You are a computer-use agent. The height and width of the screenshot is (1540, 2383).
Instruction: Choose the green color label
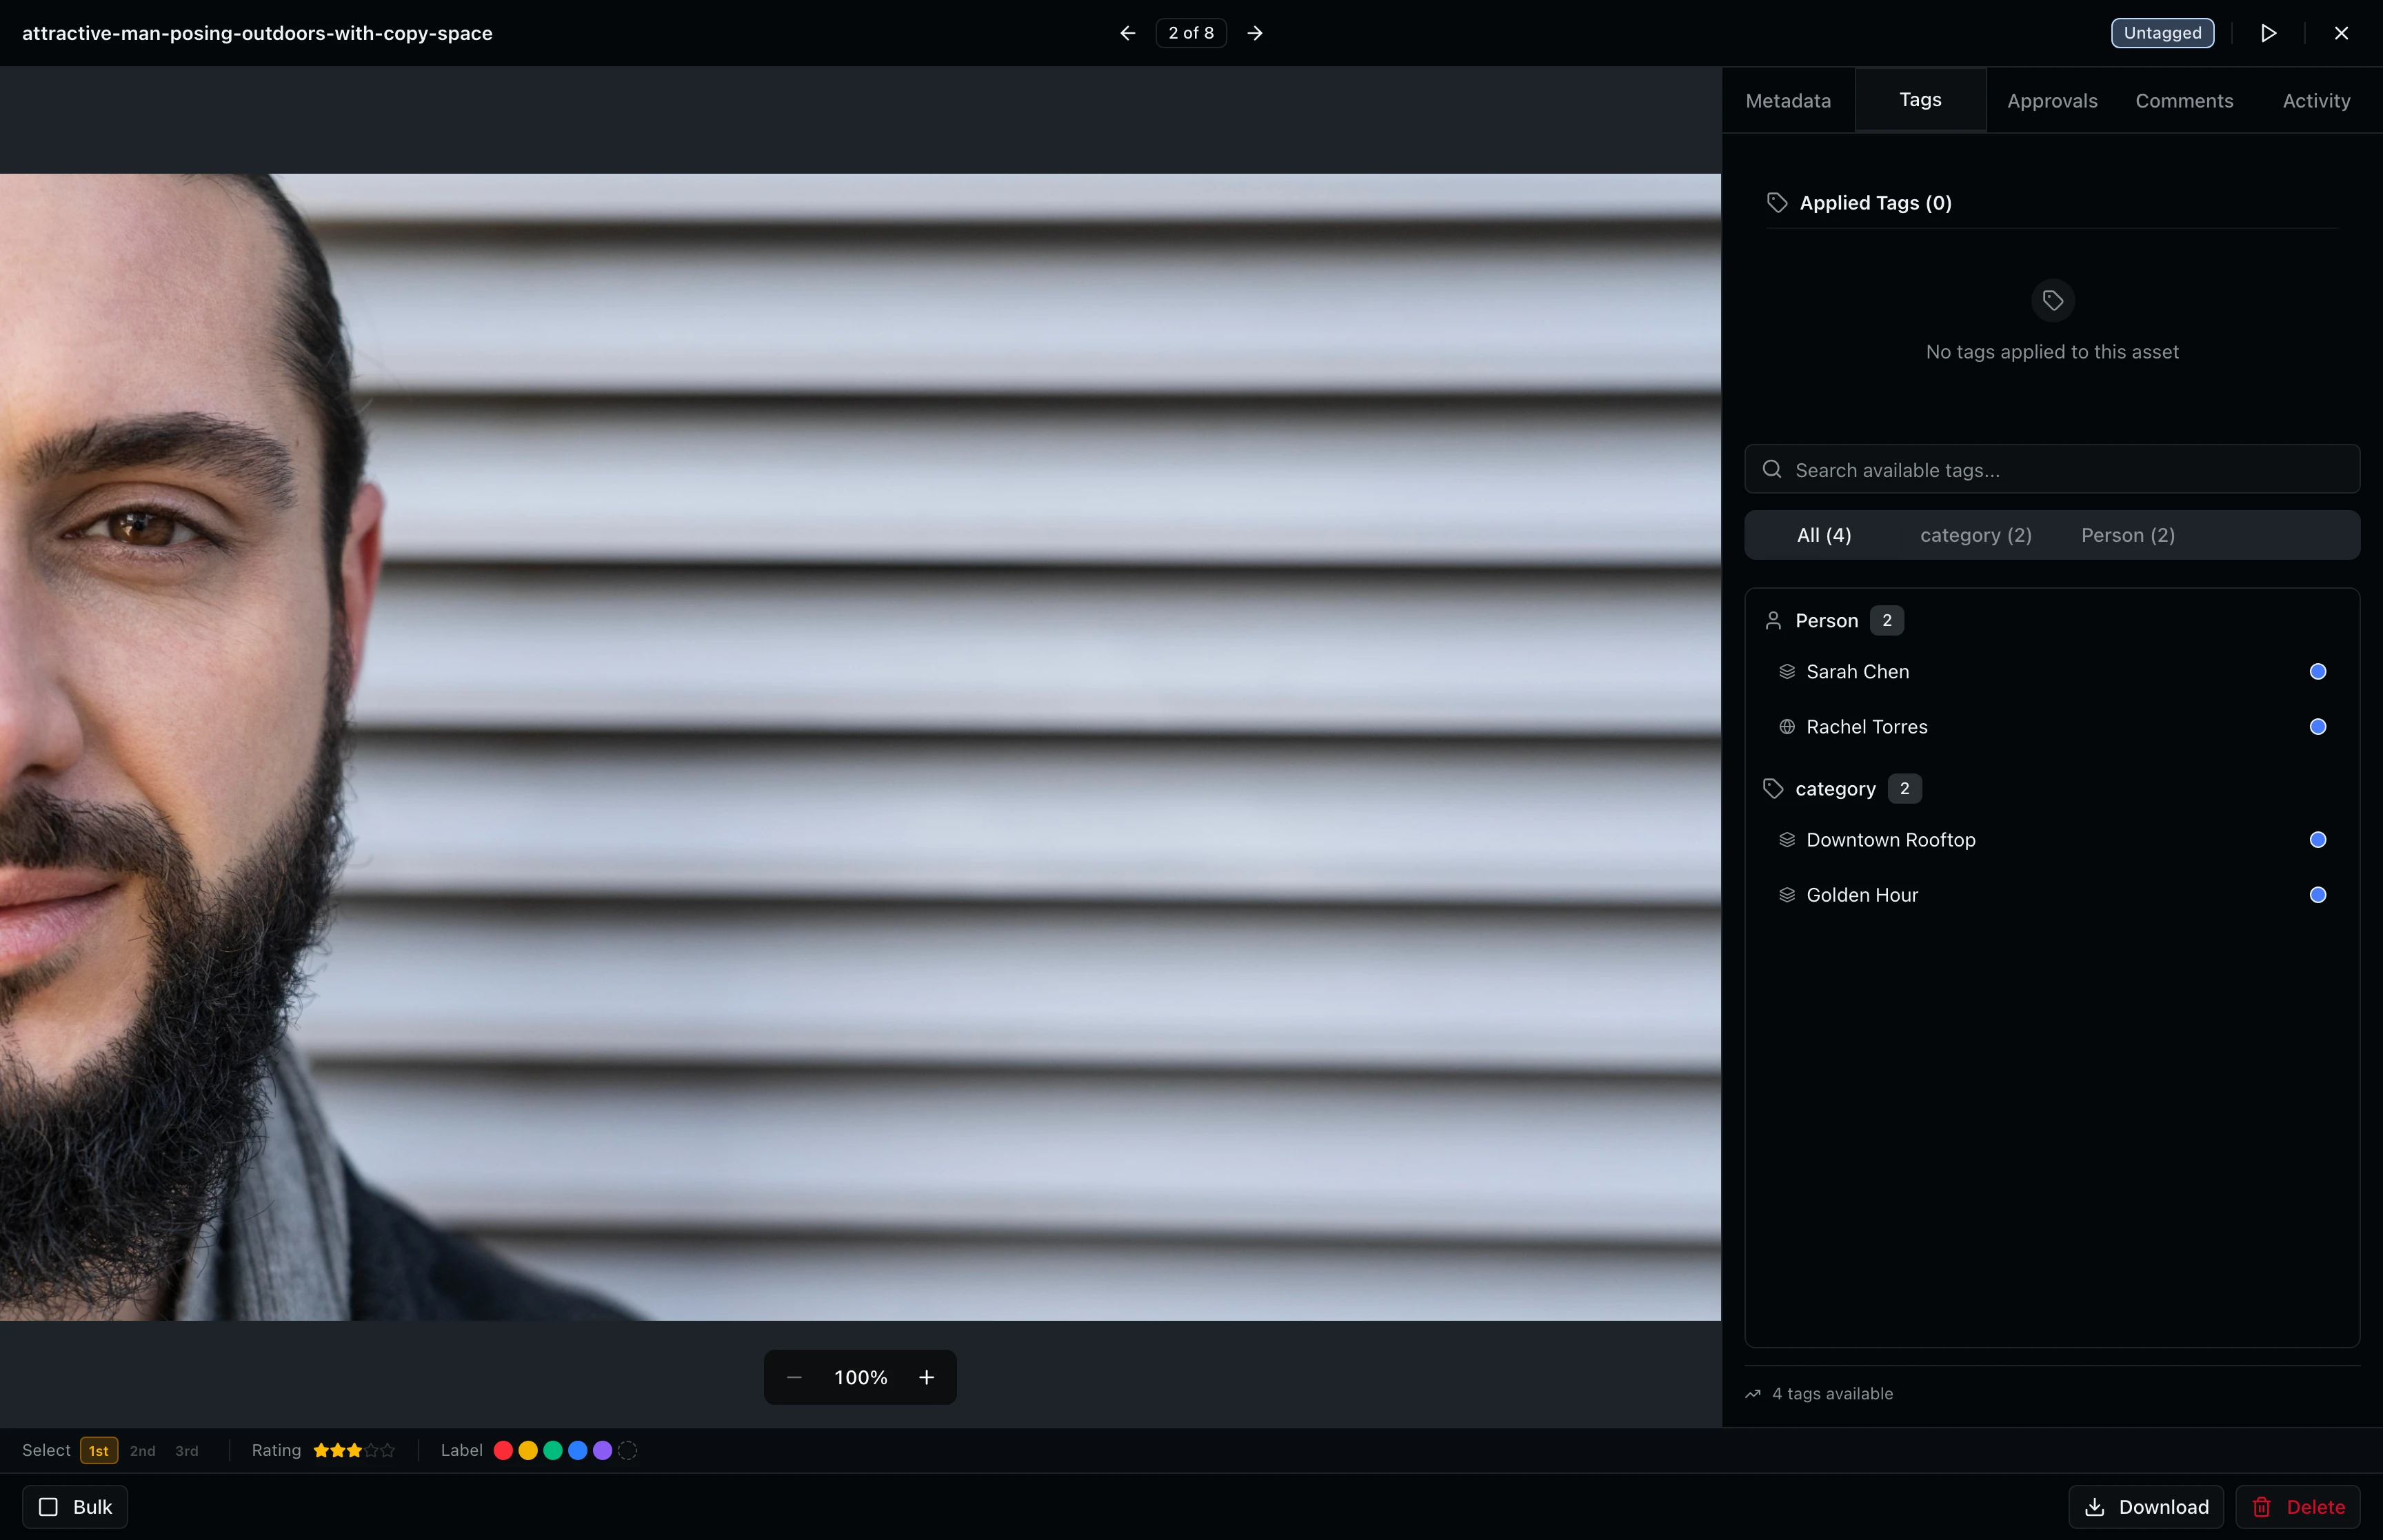(x=553, y=1450)
